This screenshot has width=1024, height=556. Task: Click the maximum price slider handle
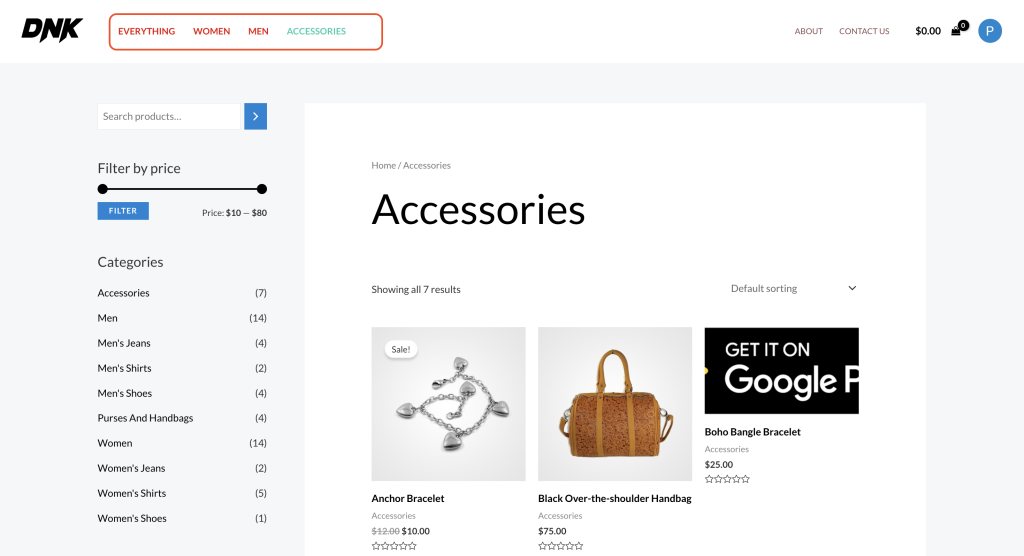point(262,189)
